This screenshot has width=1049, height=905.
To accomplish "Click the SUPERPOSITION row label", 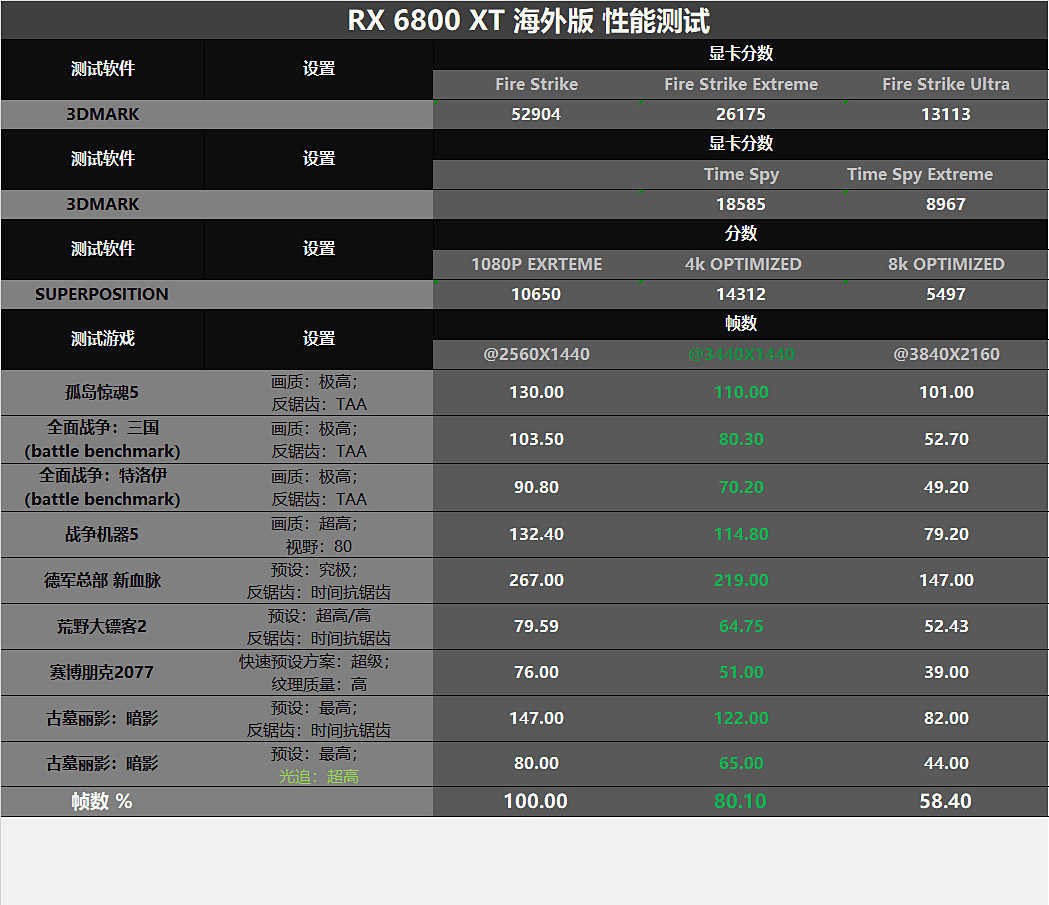I will 102,294.
